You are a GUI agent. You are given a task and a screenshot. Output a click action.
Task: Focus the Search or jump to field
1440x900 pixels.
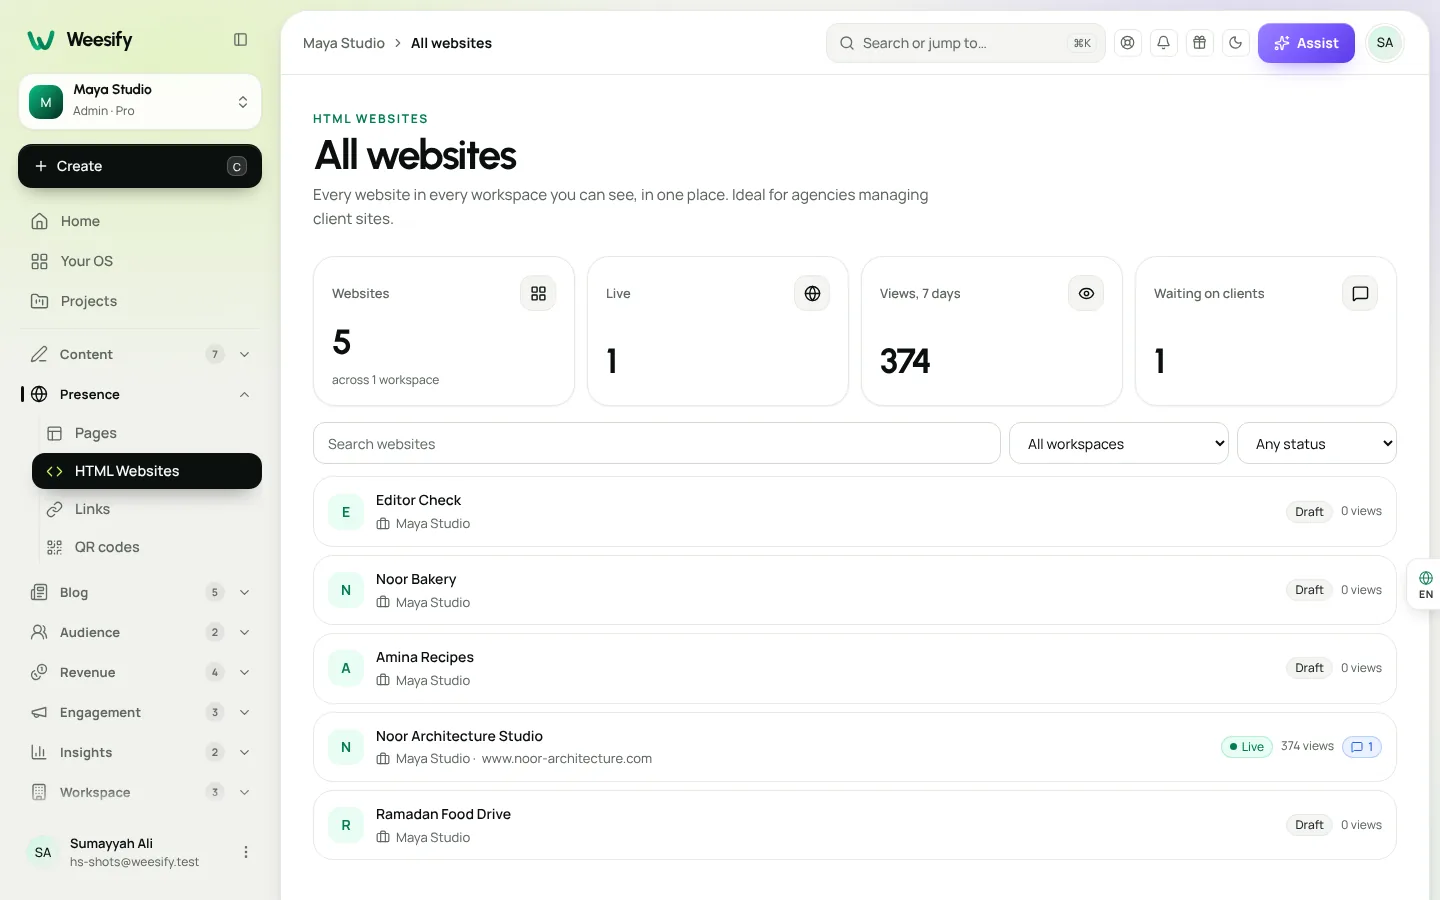tap(966, 43)
